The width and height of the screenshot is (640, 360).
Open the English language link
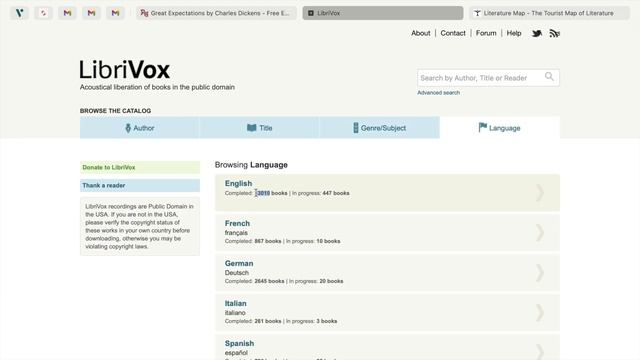pyautogui.click(x=238, y=183)
